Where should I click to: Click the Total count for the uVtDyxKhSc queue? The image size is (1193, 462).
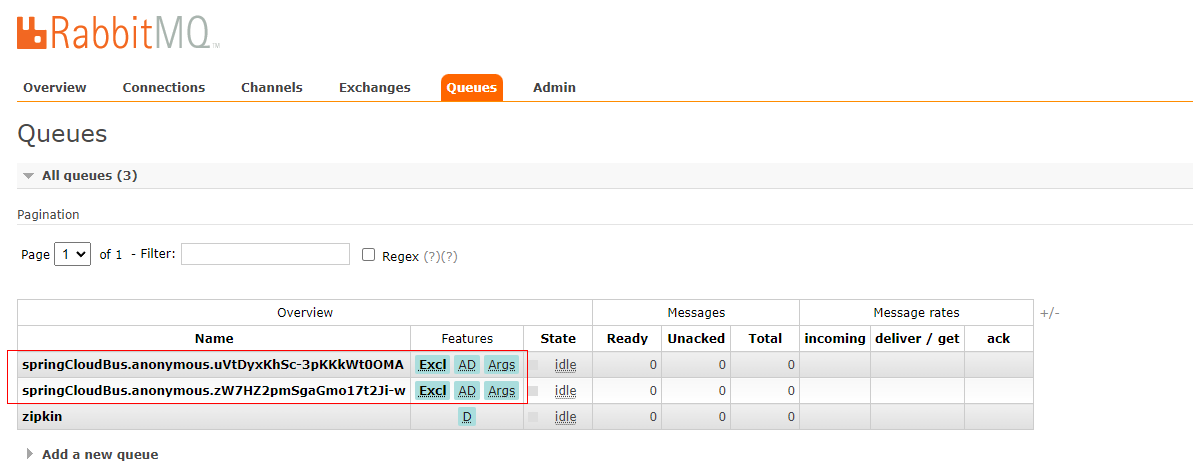791,365
